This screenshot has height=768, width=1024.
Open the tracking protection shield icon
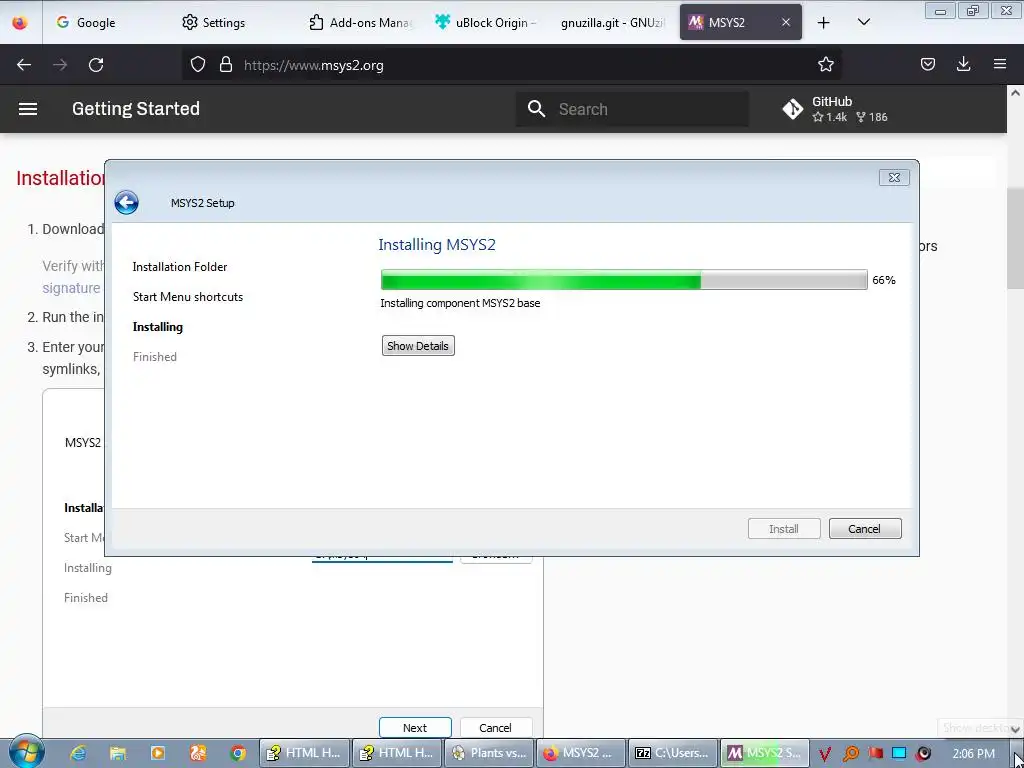(x=198, y=65)
